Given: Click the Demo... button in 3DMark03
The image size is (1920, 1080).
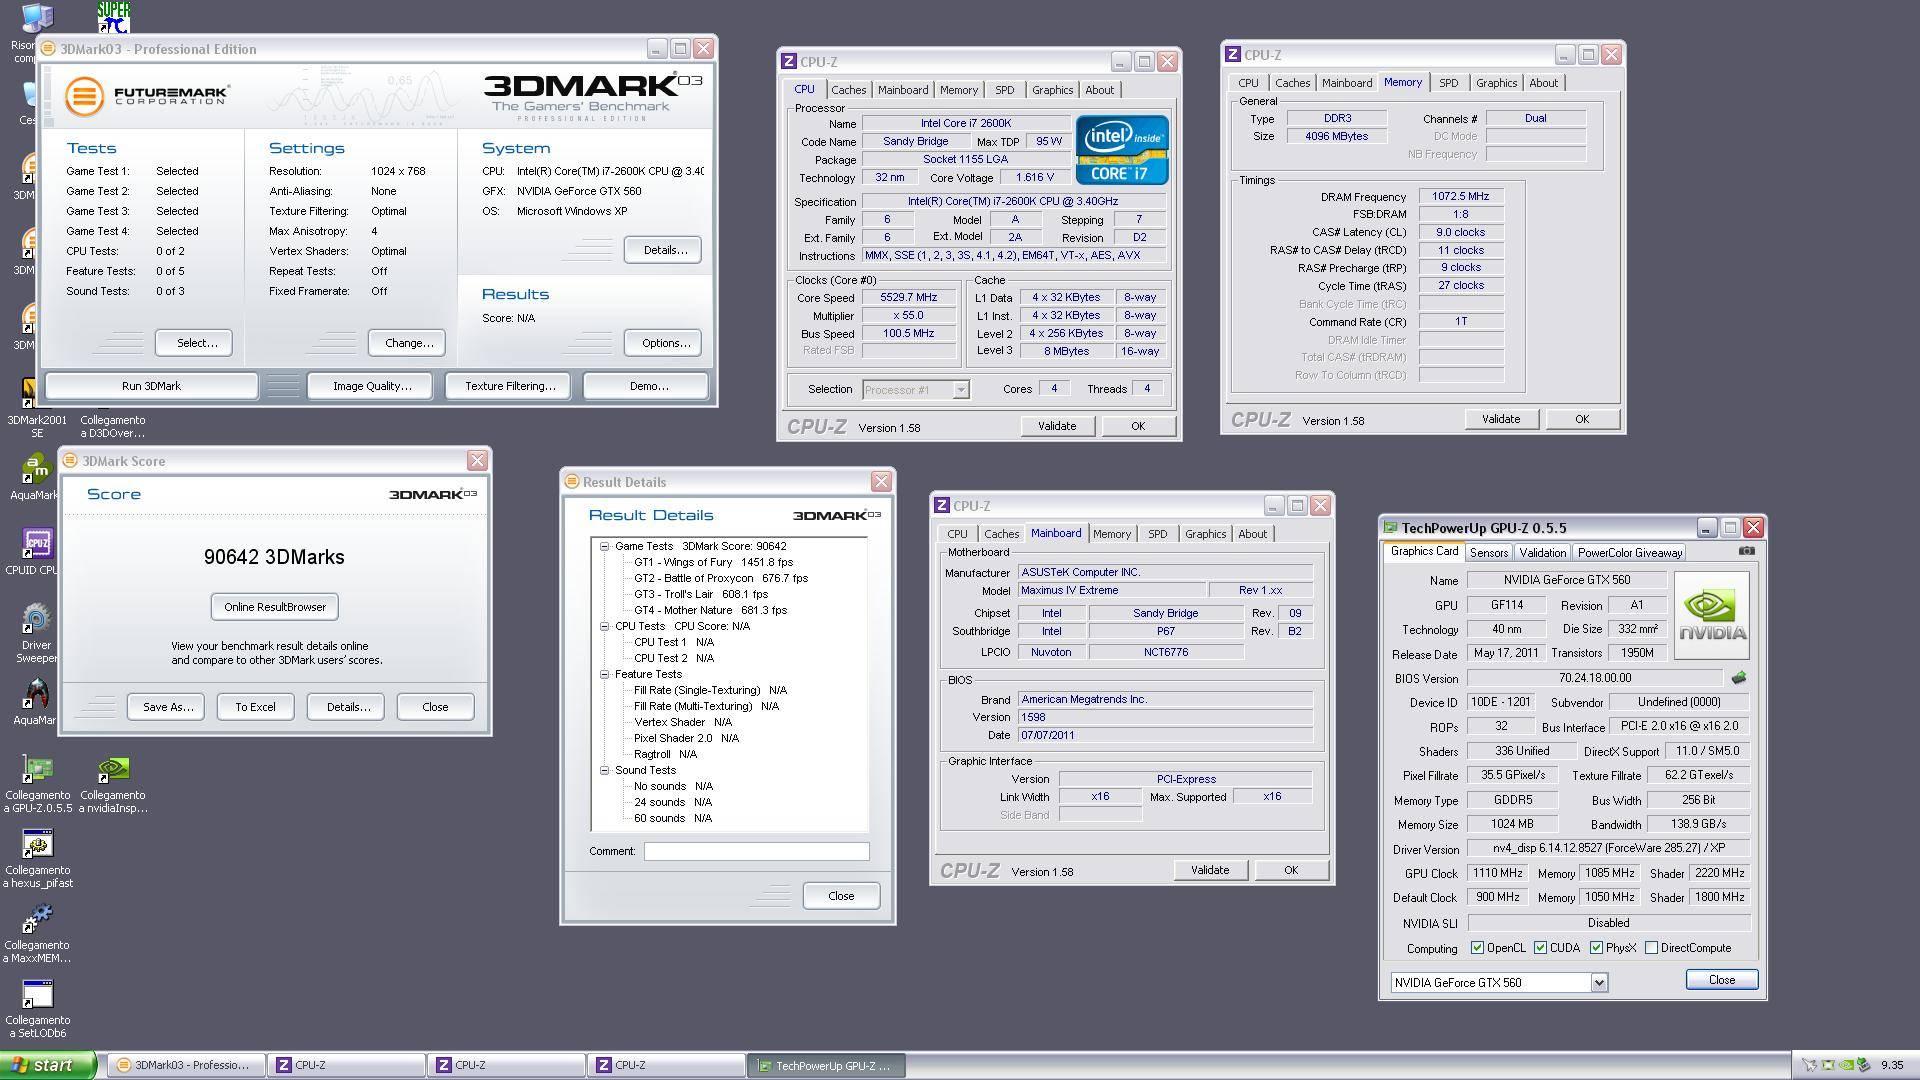Looking at the screenshot, I should coord(646,386).
